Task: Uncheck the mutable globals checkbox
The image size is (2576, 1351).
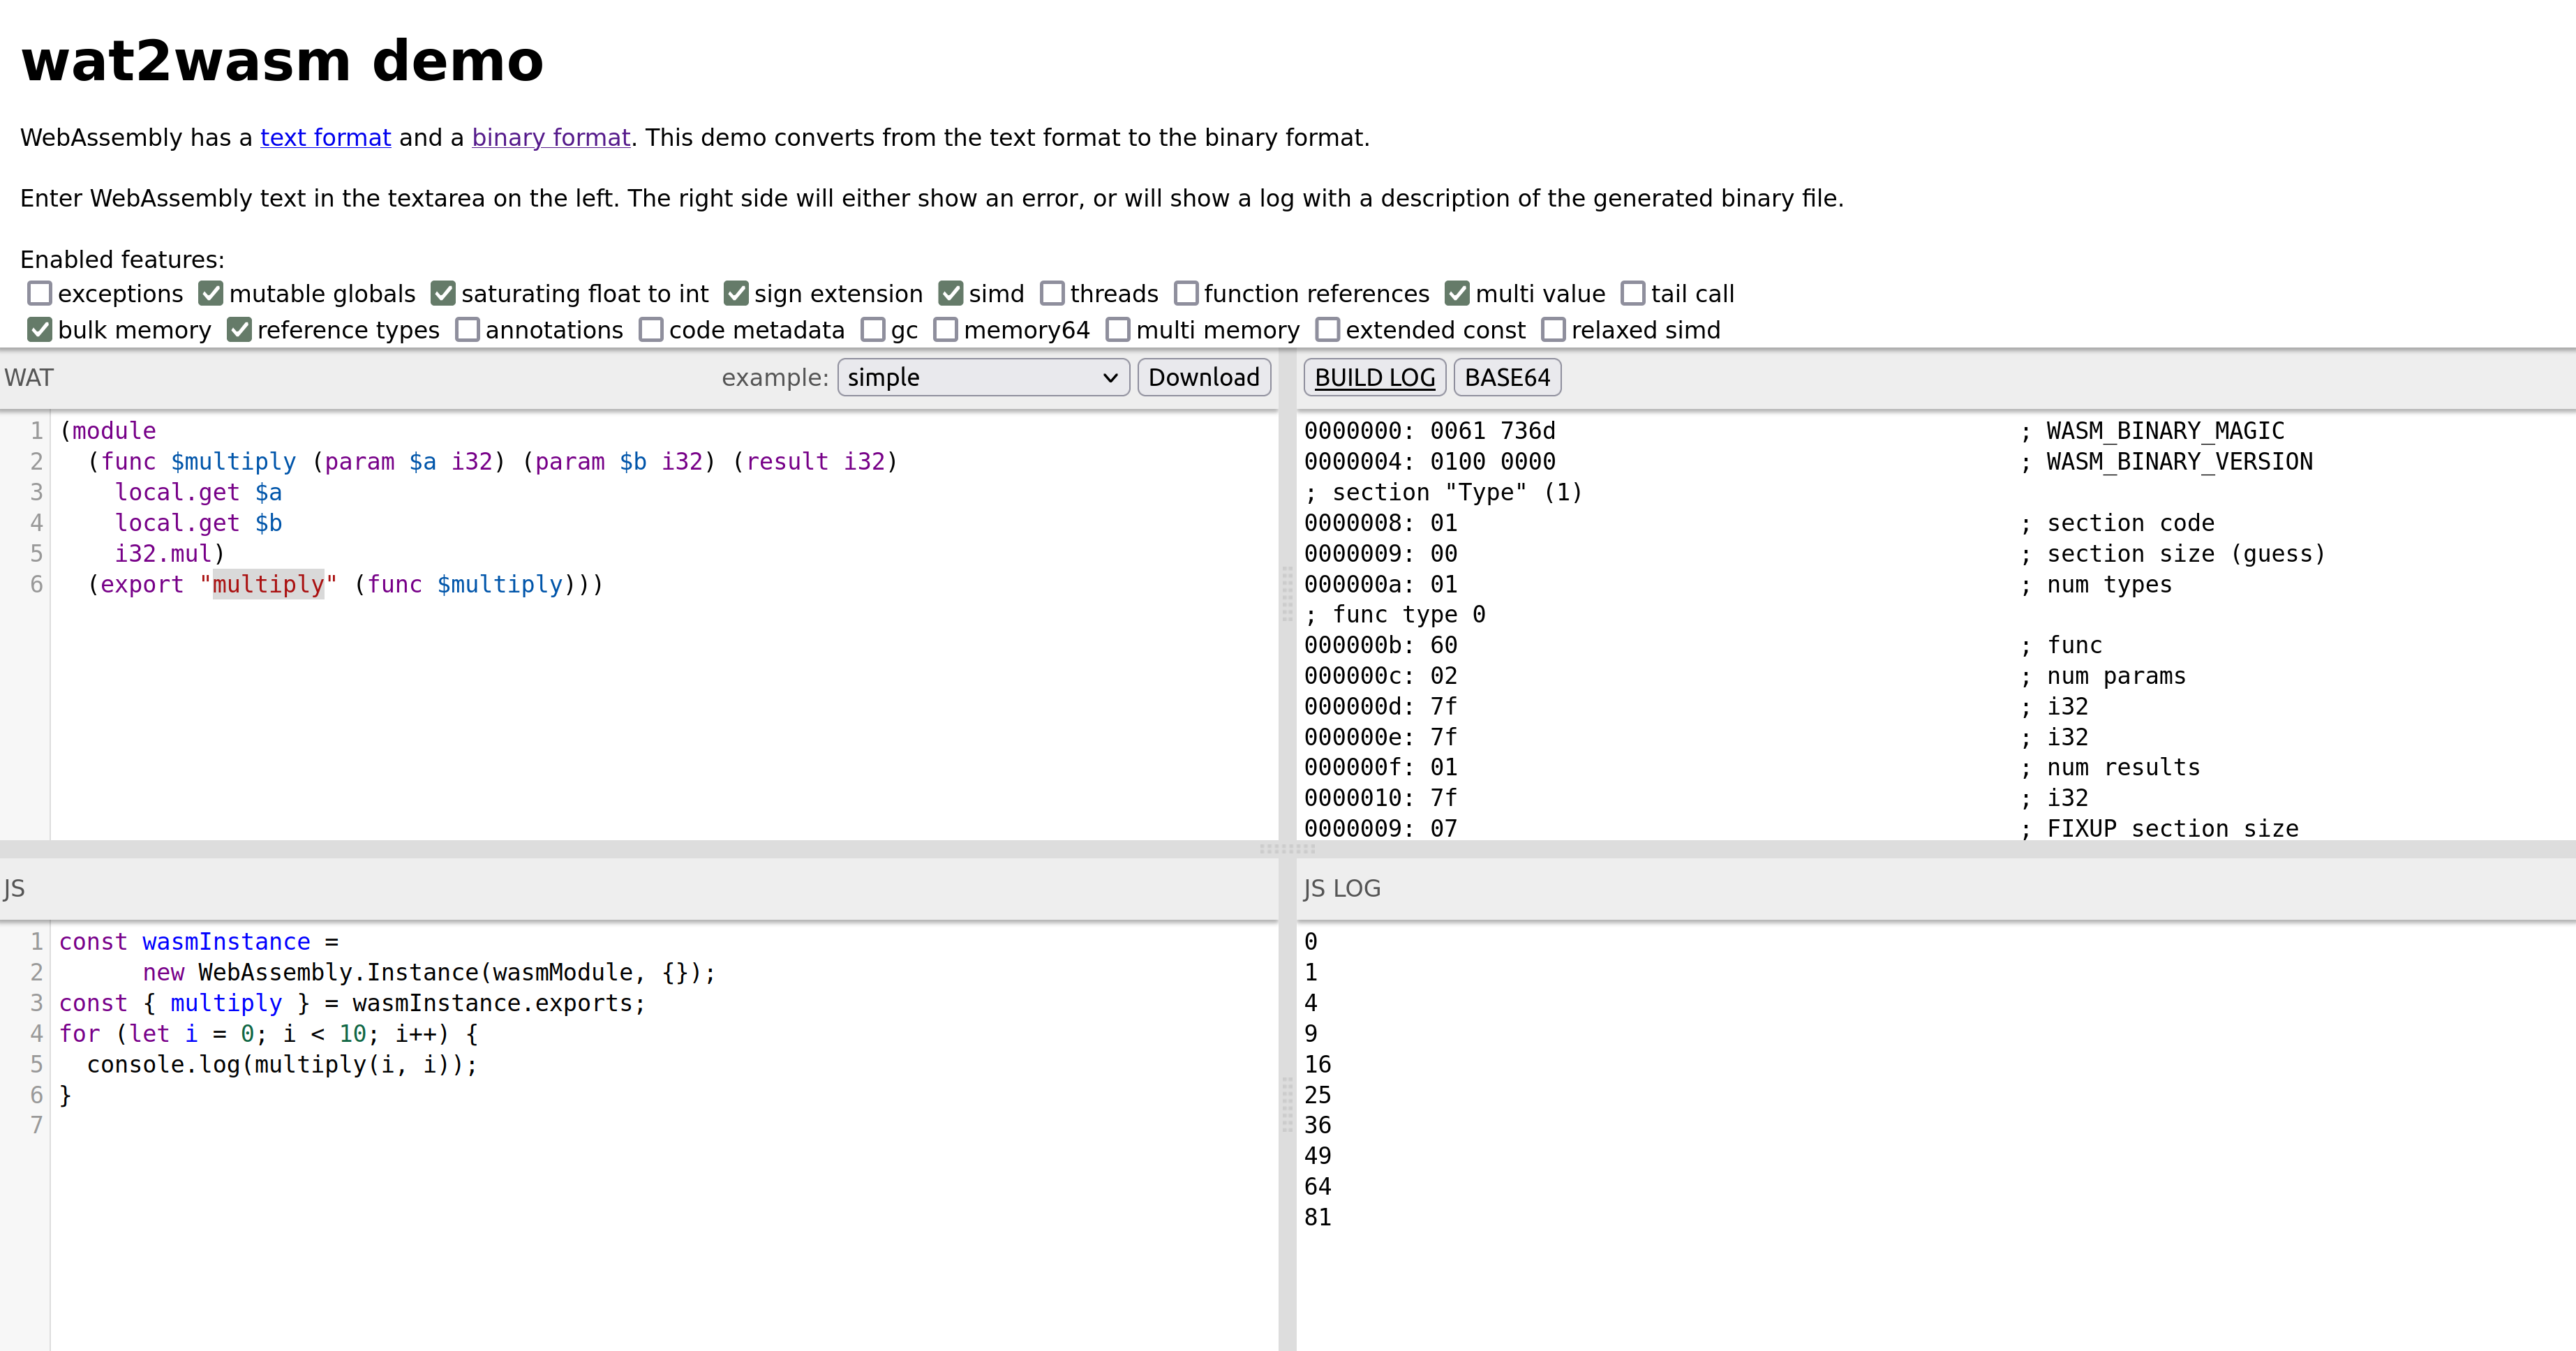Action: point(210,293)
